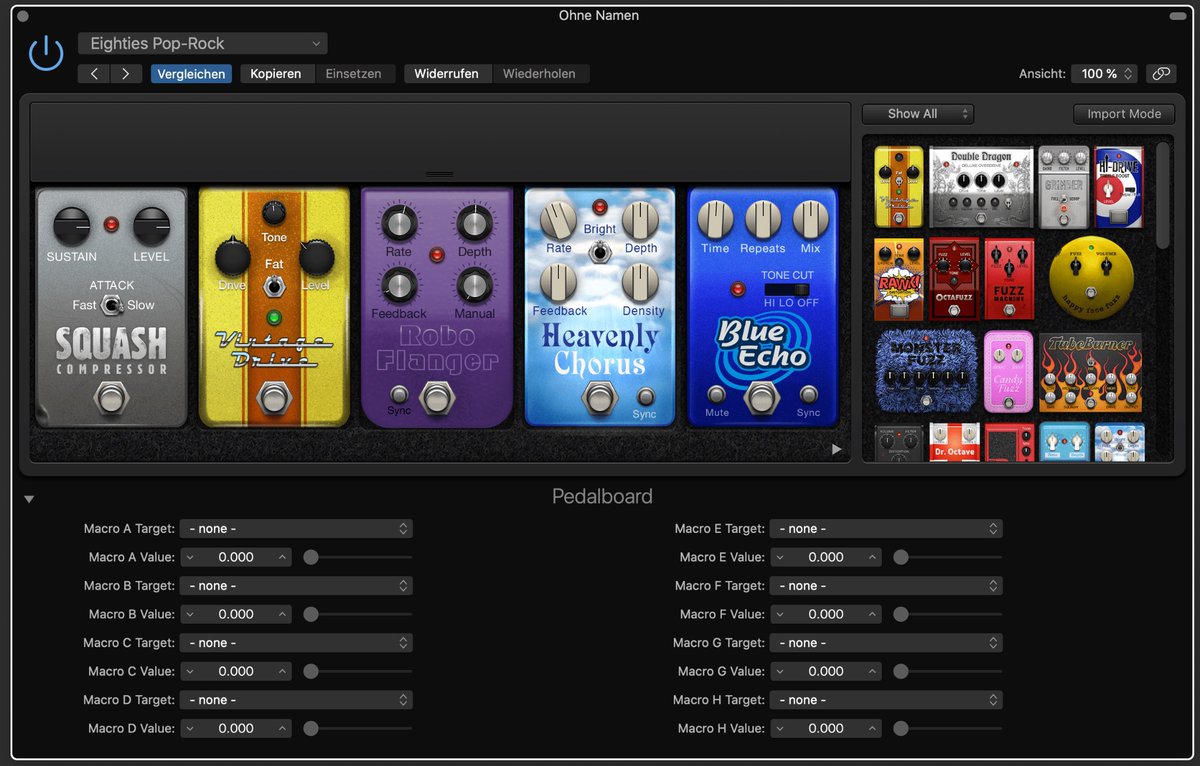The width and height of the screenshot is (1200, 766).
Task: Click the link chain icon near Ansicht
Action: pos(1160,74)
